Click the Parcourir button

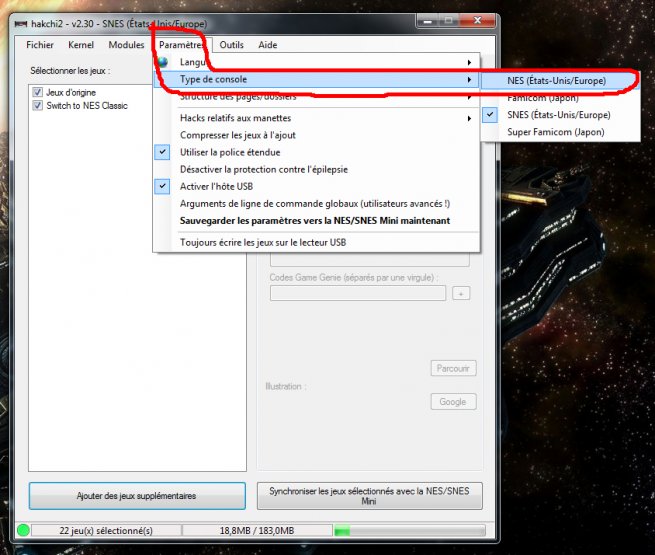453,368
